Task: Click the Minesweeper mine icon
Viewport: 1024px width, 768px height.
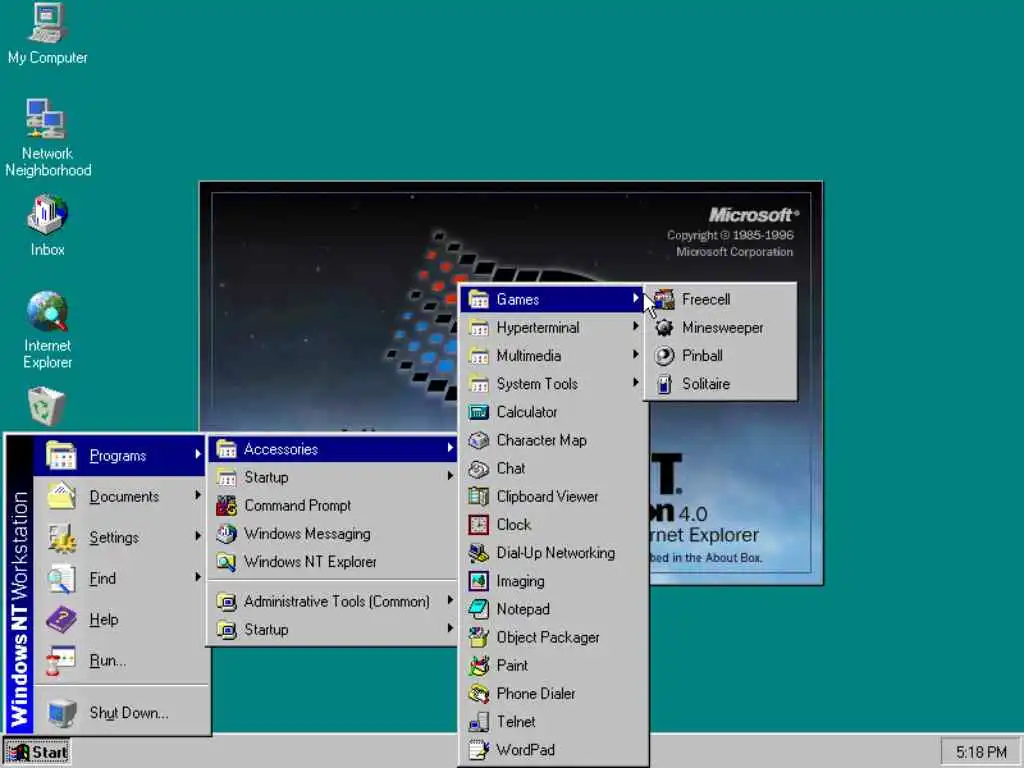Action: 664,327
